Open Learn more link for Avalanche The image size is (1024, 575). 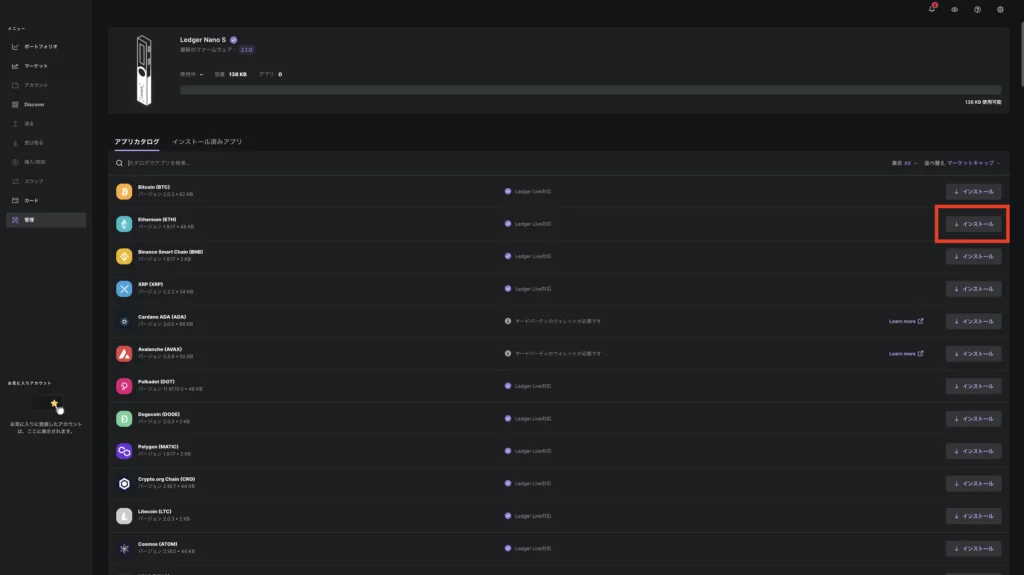(906, 354)
